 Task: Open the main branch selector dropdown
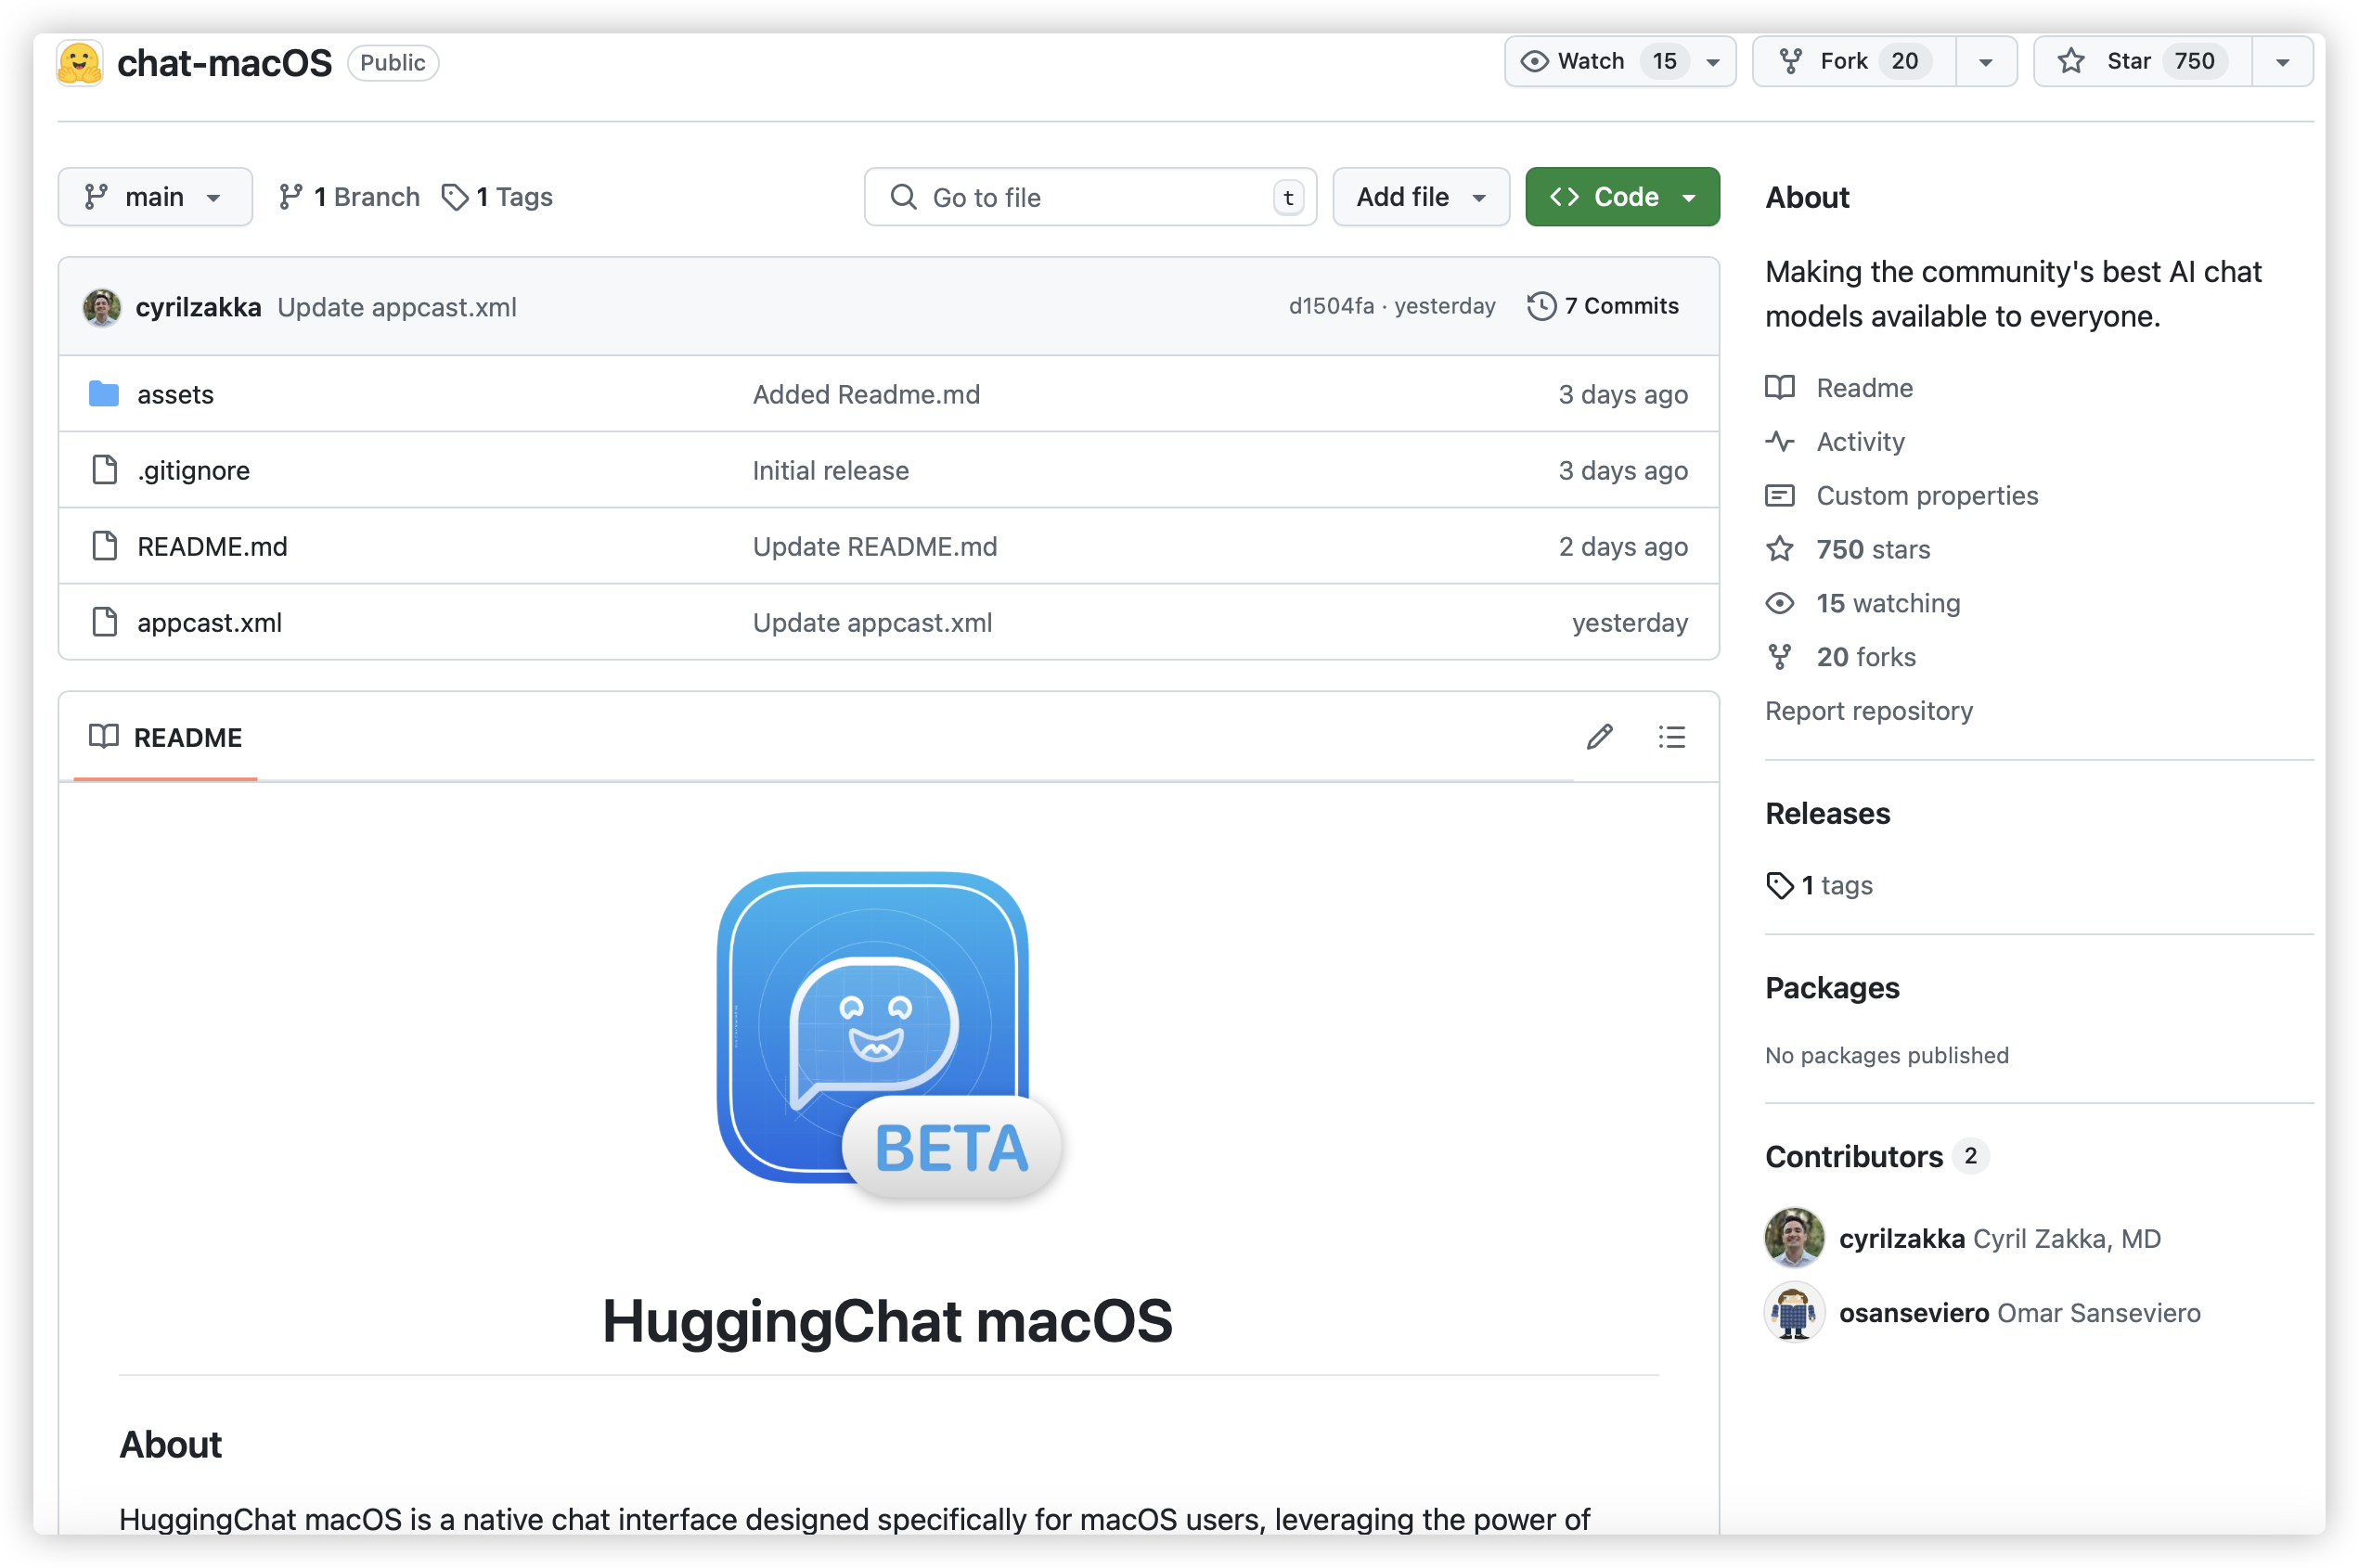pyautogui.click(x=155, y=197)
